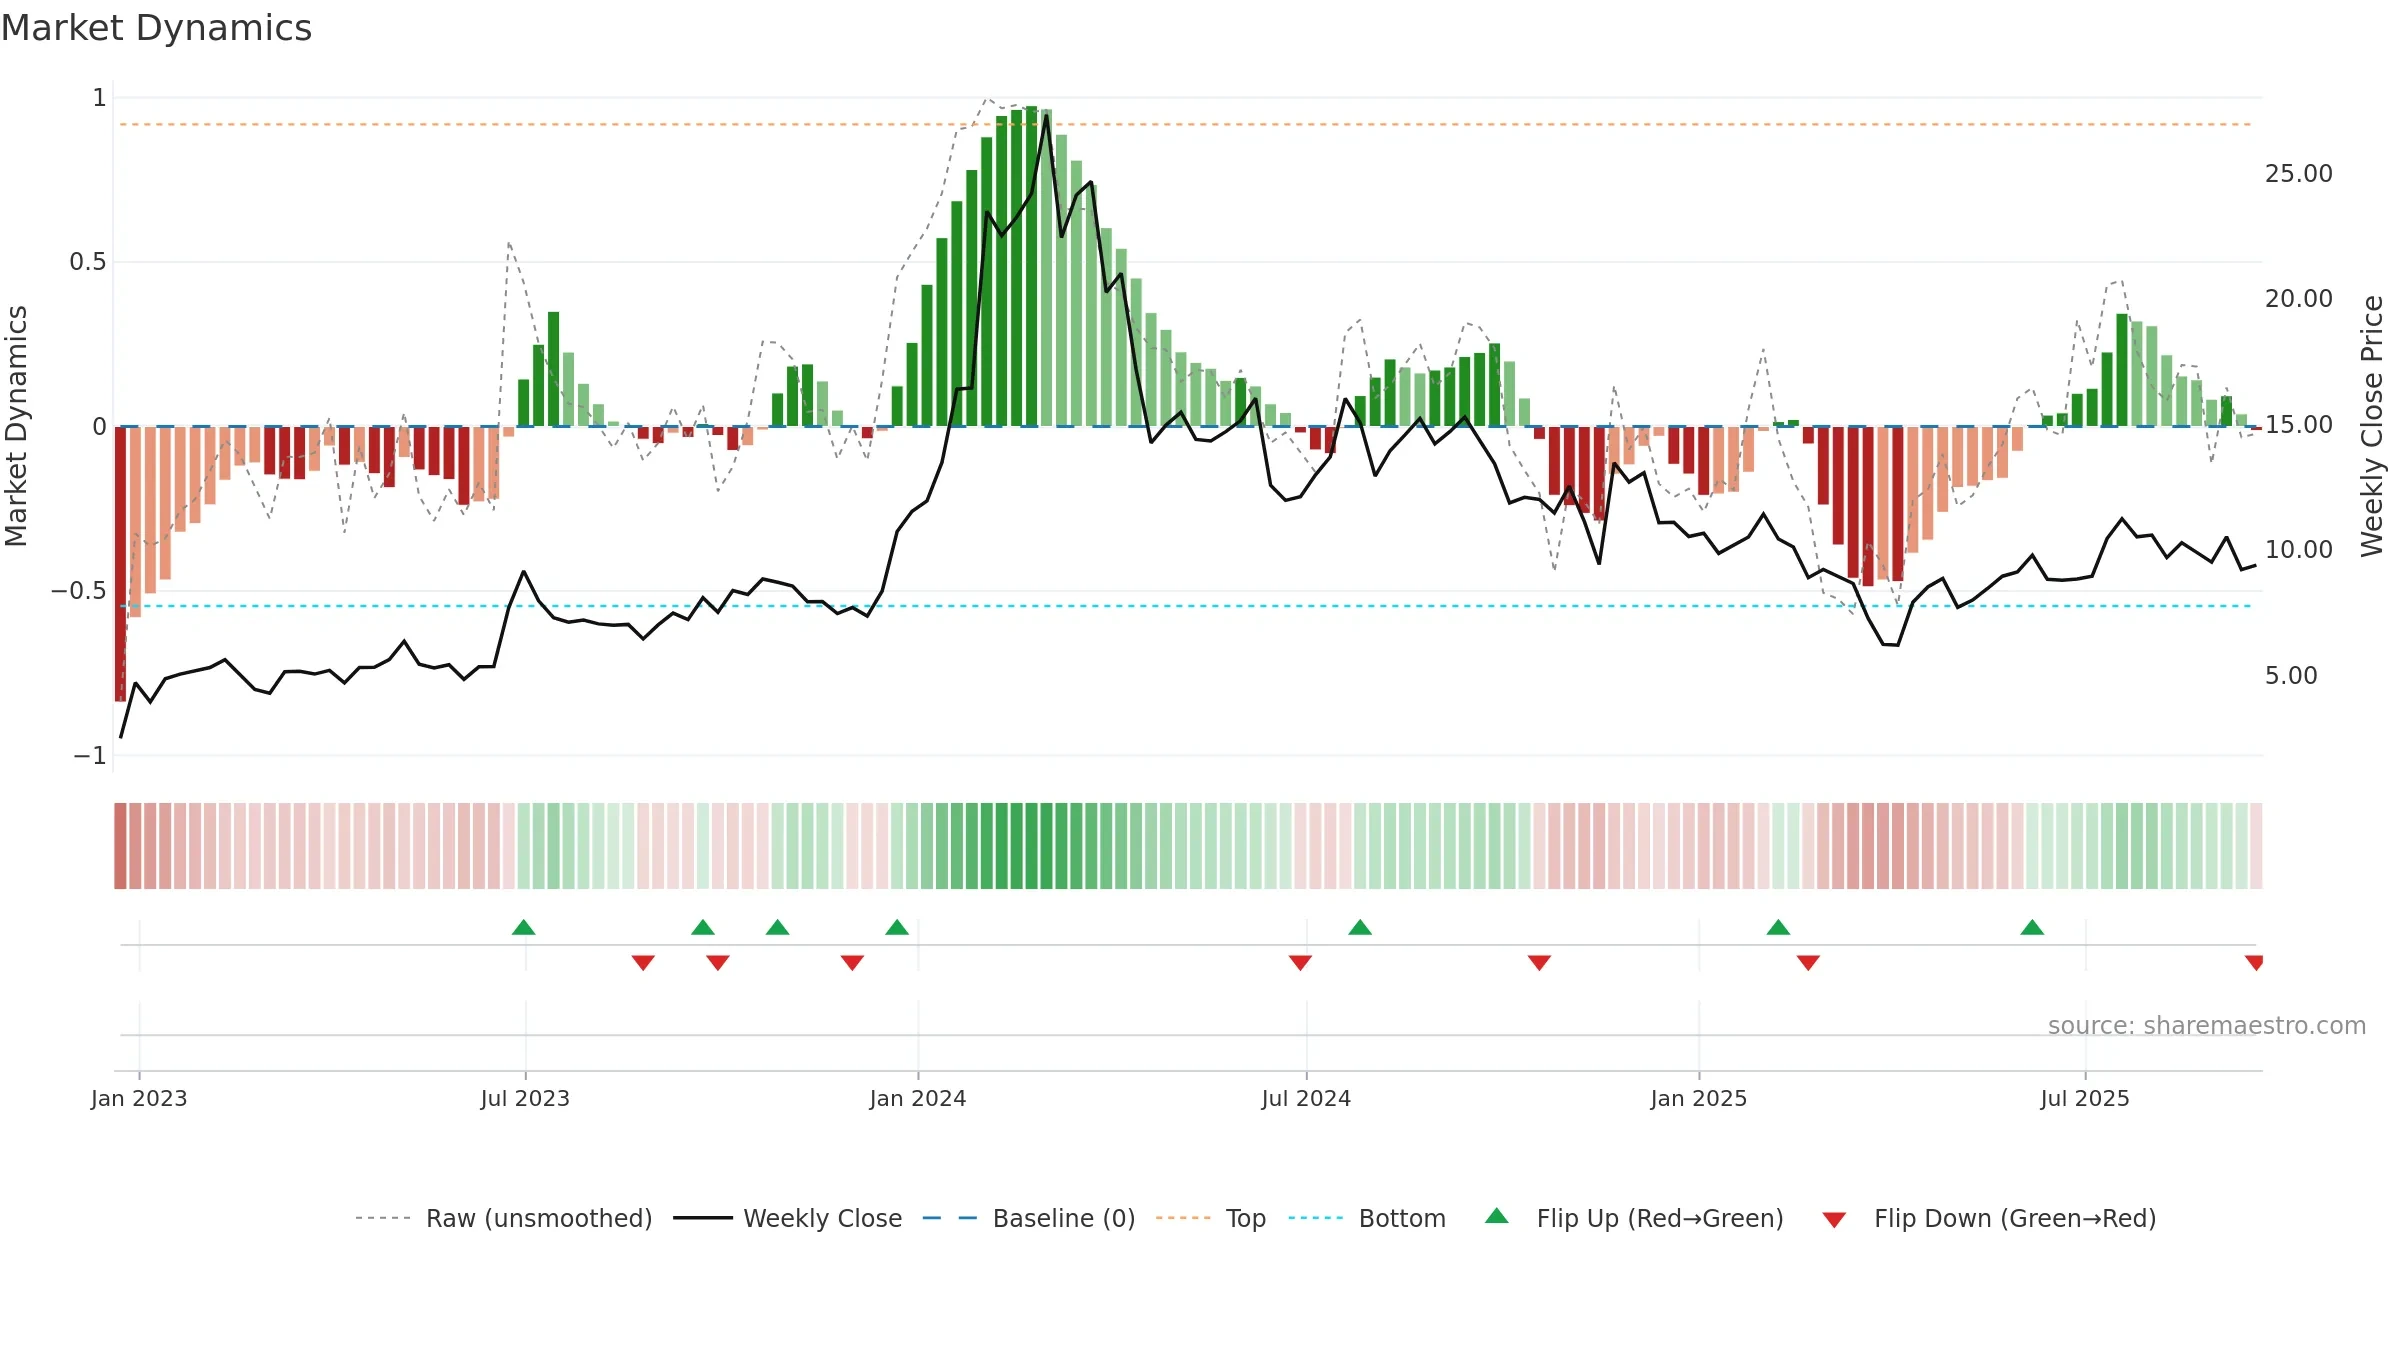Click the 20.00 price axis label
This screenshot has height=1350, width=2400.
pyautogui.click(x=2299, y=299)
